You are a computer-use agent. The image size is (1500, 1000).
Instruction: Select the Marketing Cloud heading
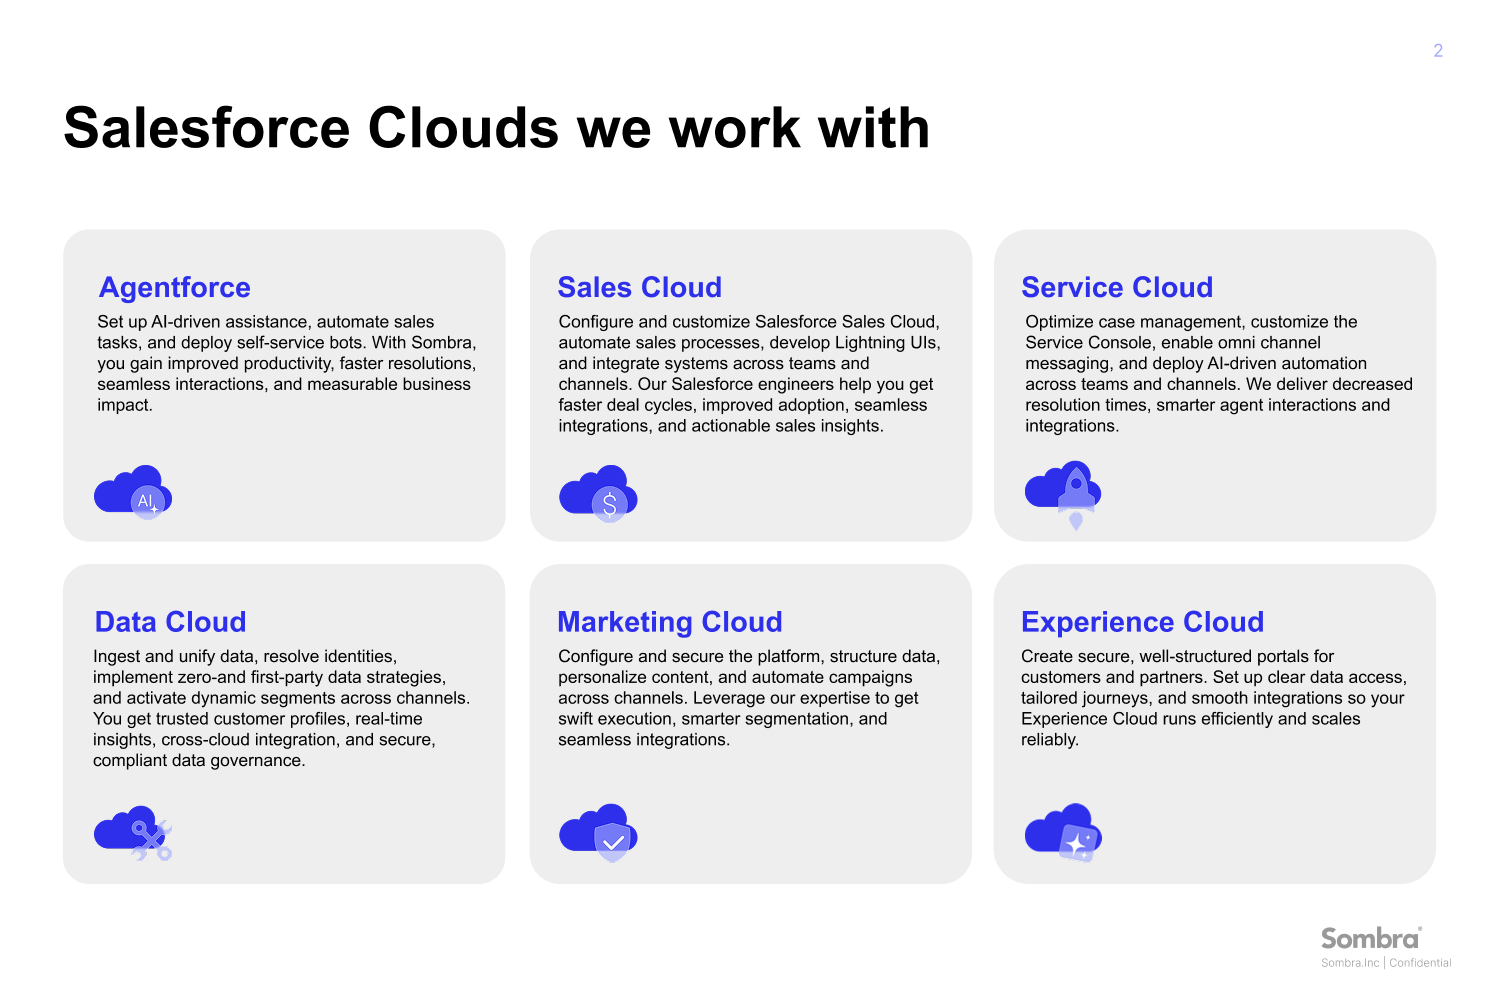click(669, 622)
